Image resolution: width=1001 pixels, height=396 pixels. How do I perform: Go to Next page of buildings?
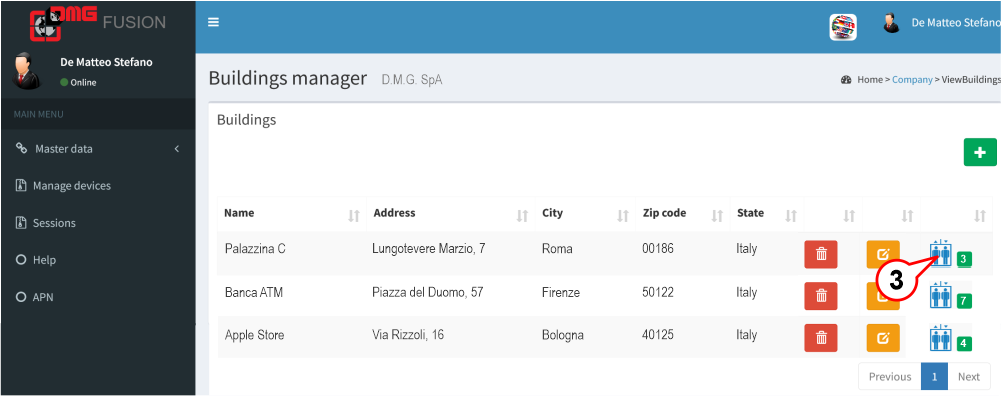coord(968,377)
